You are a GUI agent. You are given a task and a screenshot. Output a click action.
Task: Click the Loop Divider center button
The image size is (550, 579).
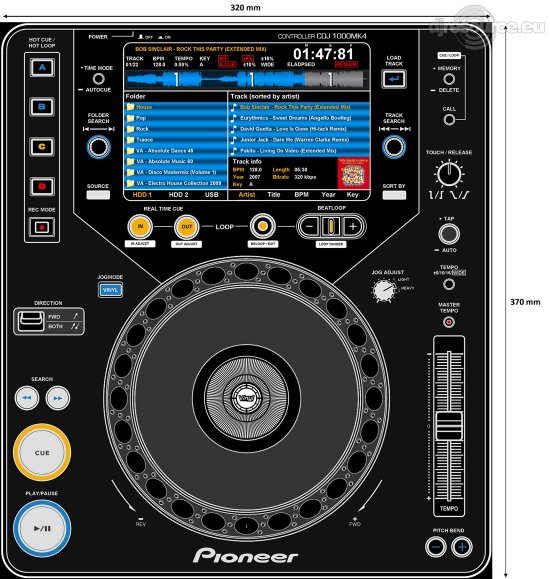tap(331, 226)
